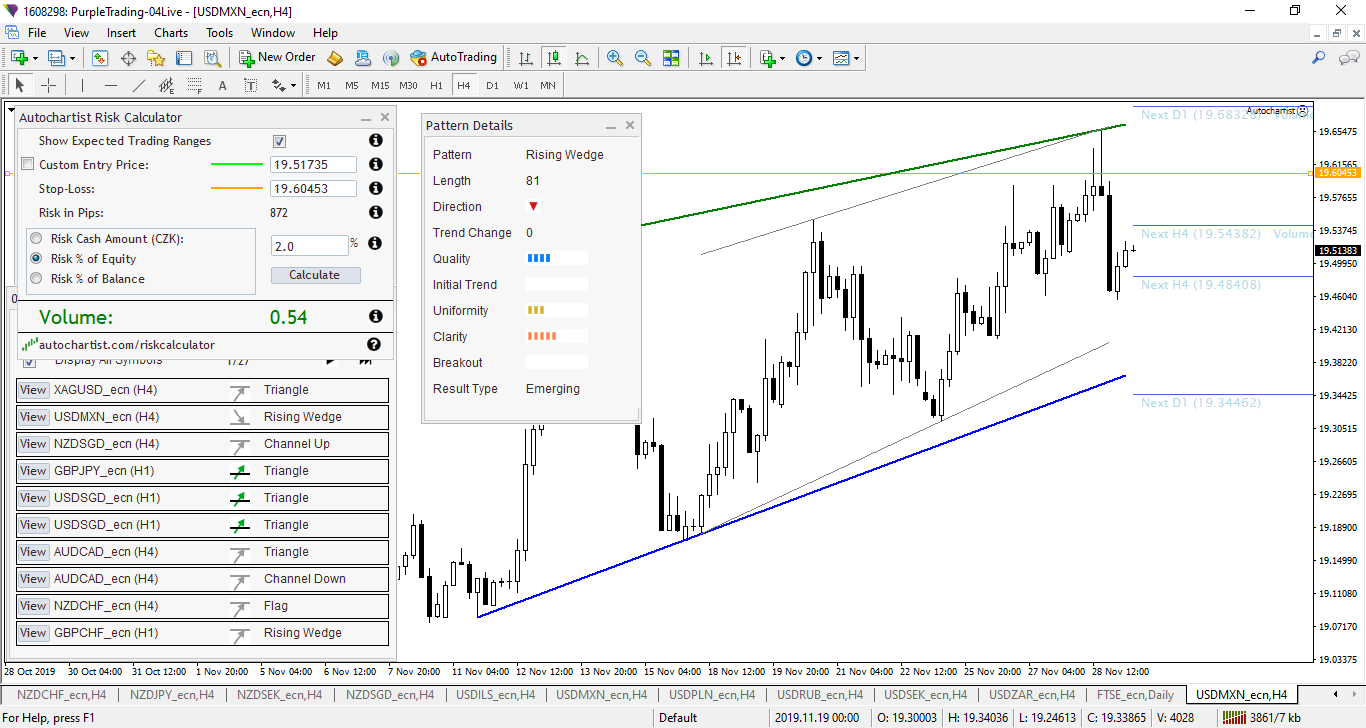Expand the Profiles dropdown arrow
This screenshot has height=728, width=1366.
tap(73, 58)
